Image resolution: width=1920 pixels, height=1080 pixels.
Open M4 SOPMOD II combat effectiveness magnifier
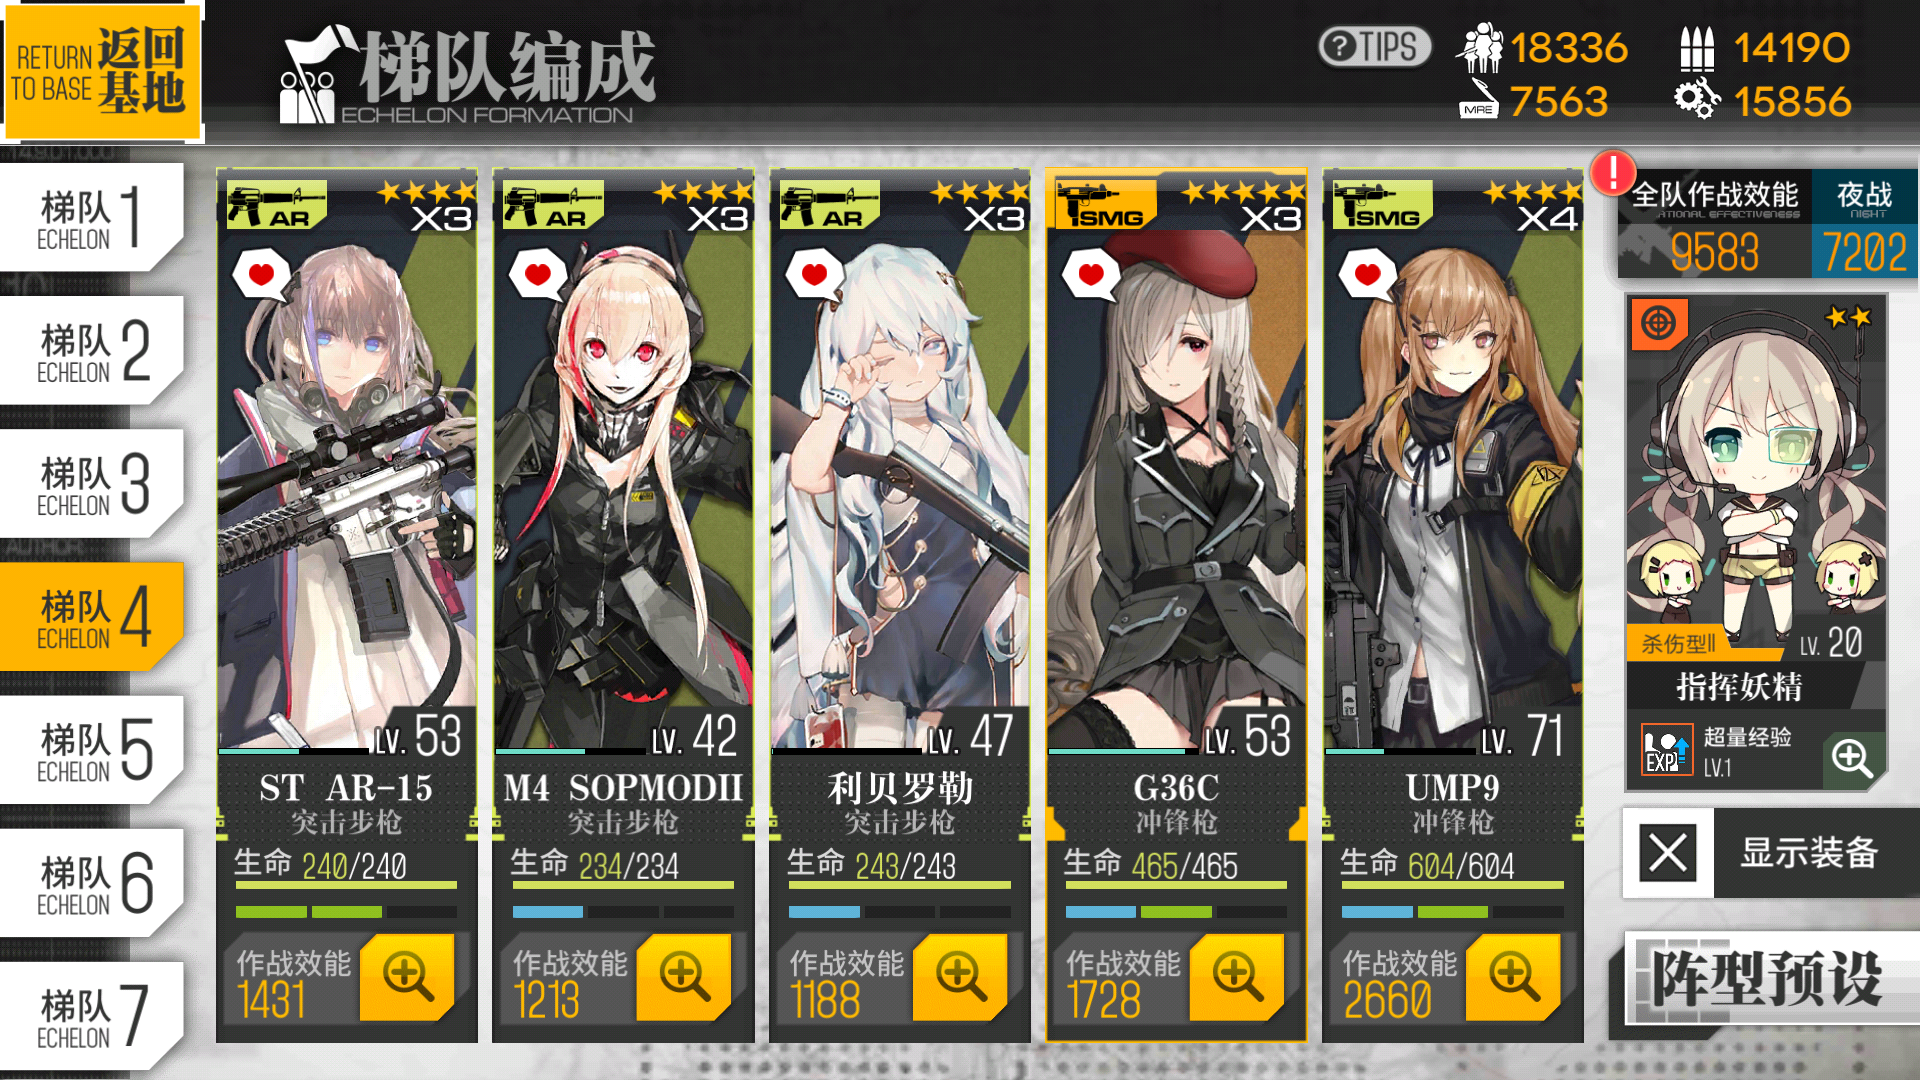coord(684,977)
